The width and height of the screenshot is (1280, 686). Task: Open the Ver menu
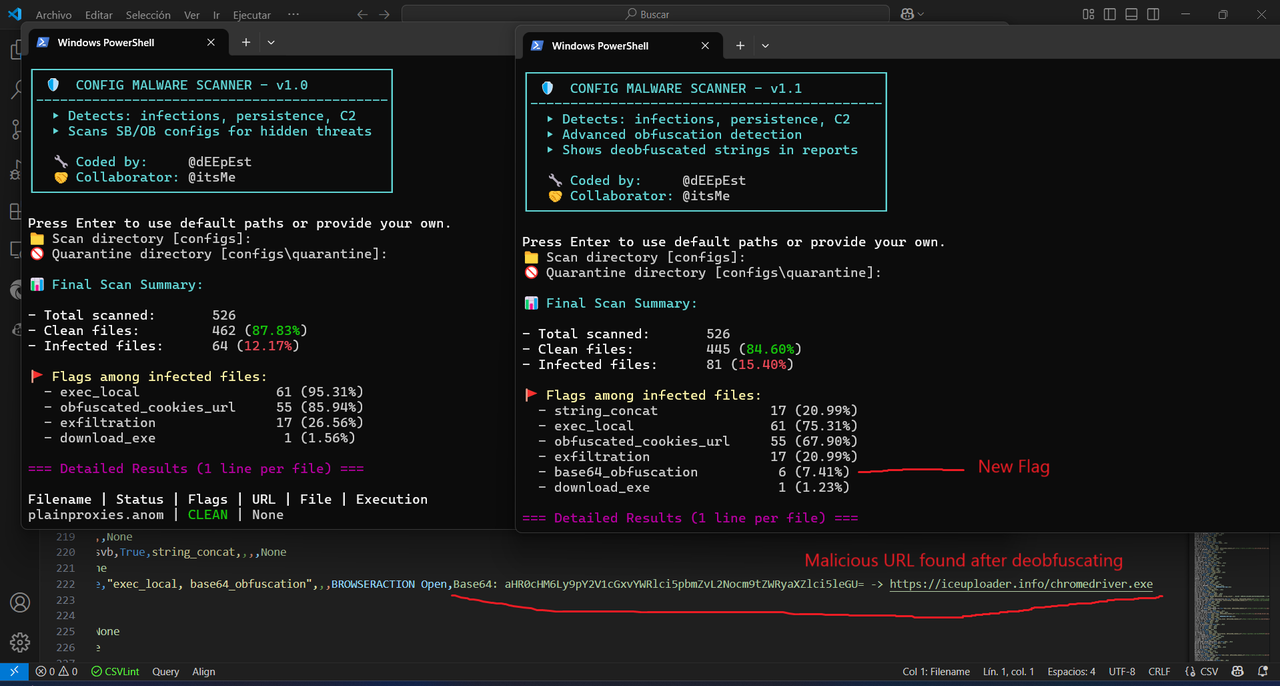192,15
